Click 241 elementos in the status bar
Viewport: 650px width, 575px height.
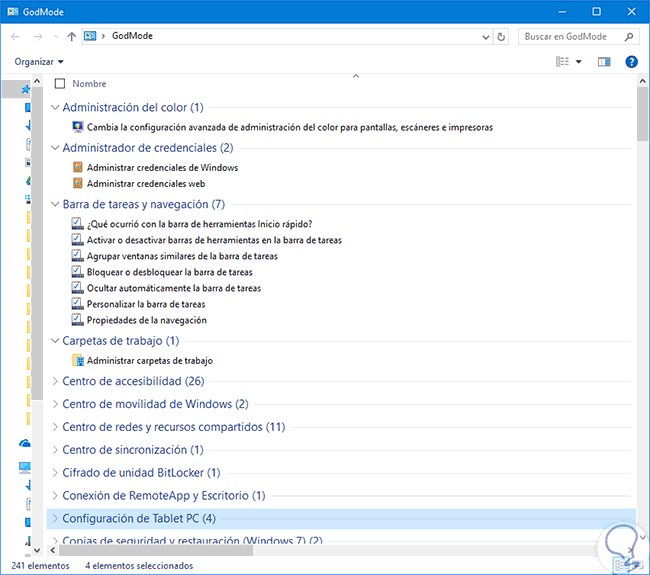[40, 565]
